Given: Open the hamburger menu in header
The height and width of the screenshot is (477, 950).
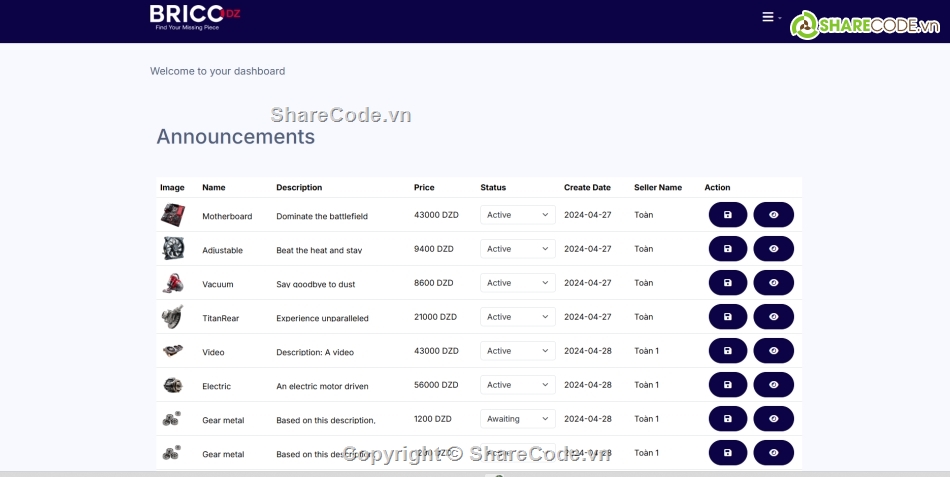Looking at the screenshot, I should pos(768,17).
